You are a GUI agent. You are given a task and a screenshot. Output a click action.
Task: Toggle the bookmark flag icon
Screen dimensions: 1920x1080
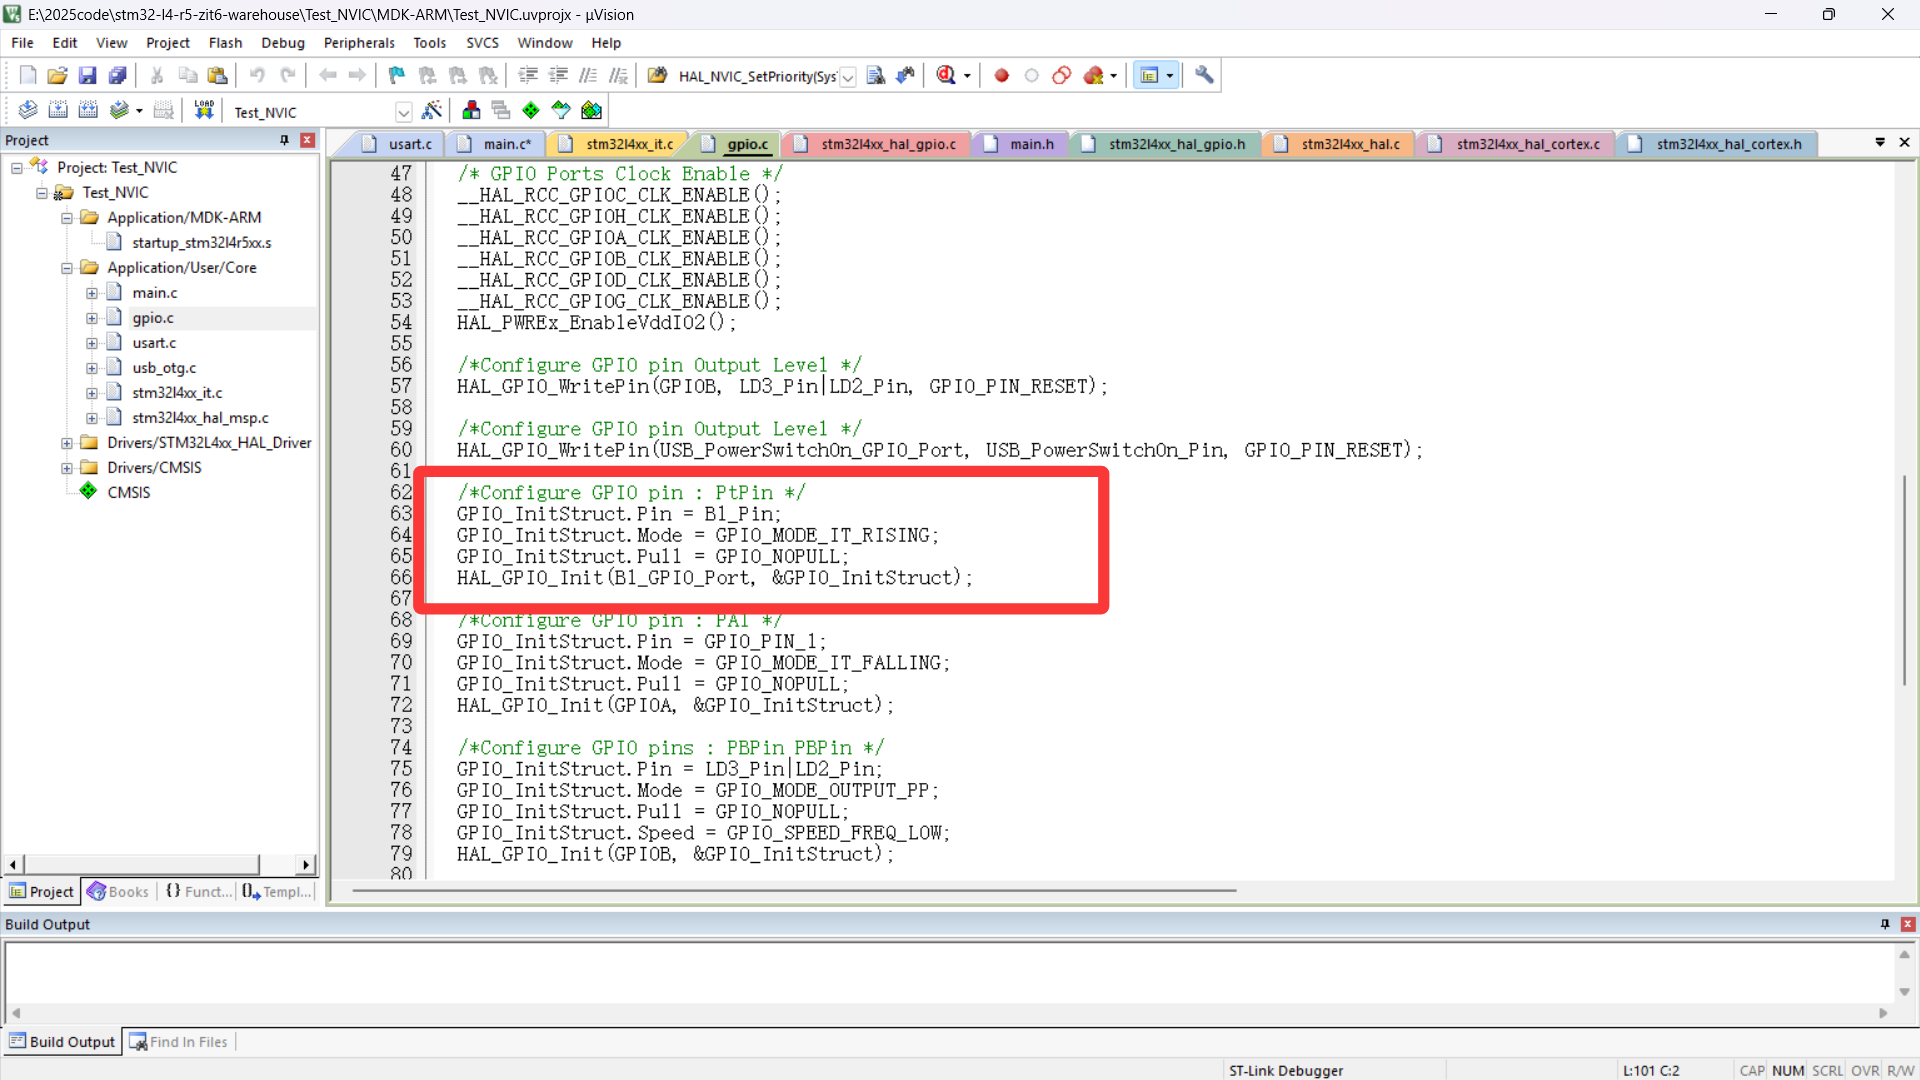point(396,75)
